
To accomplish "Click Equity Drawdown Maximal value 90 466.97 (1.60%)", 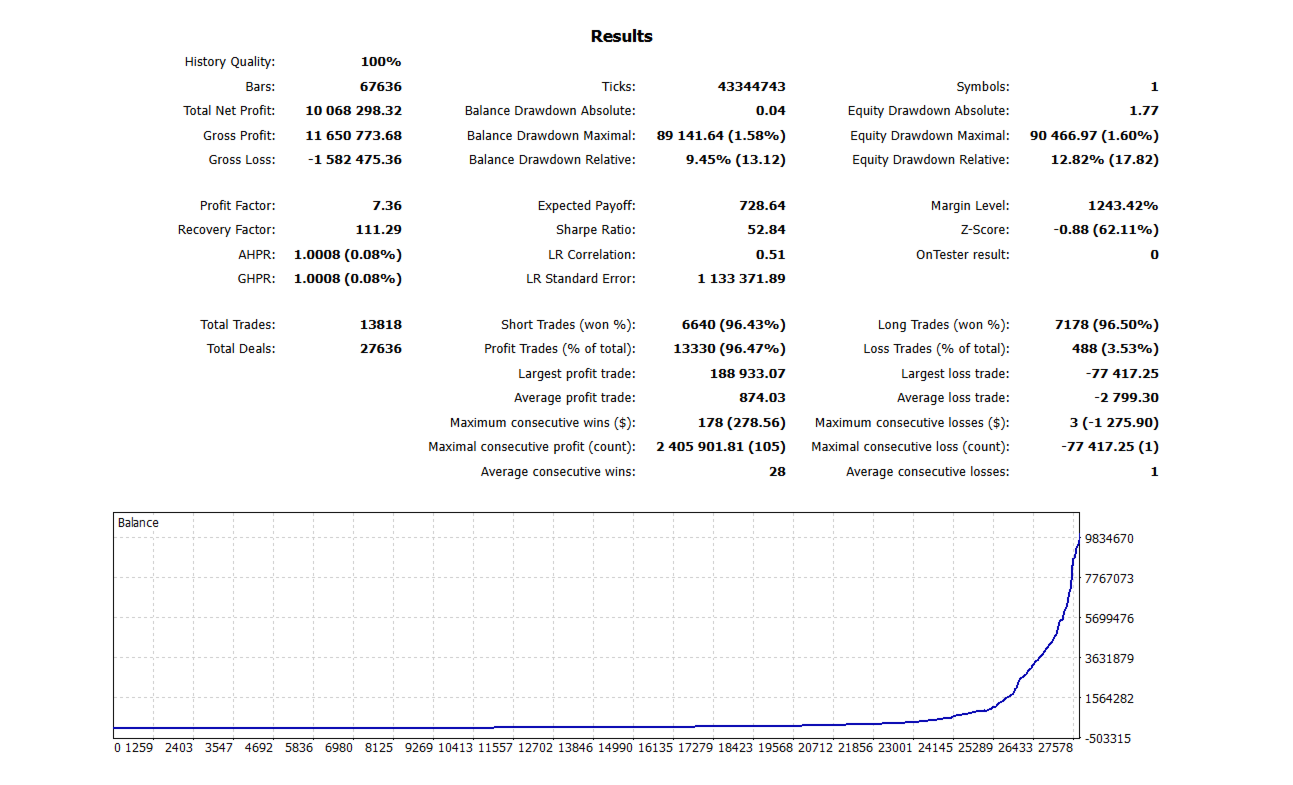I will [x=1095, y=135].
